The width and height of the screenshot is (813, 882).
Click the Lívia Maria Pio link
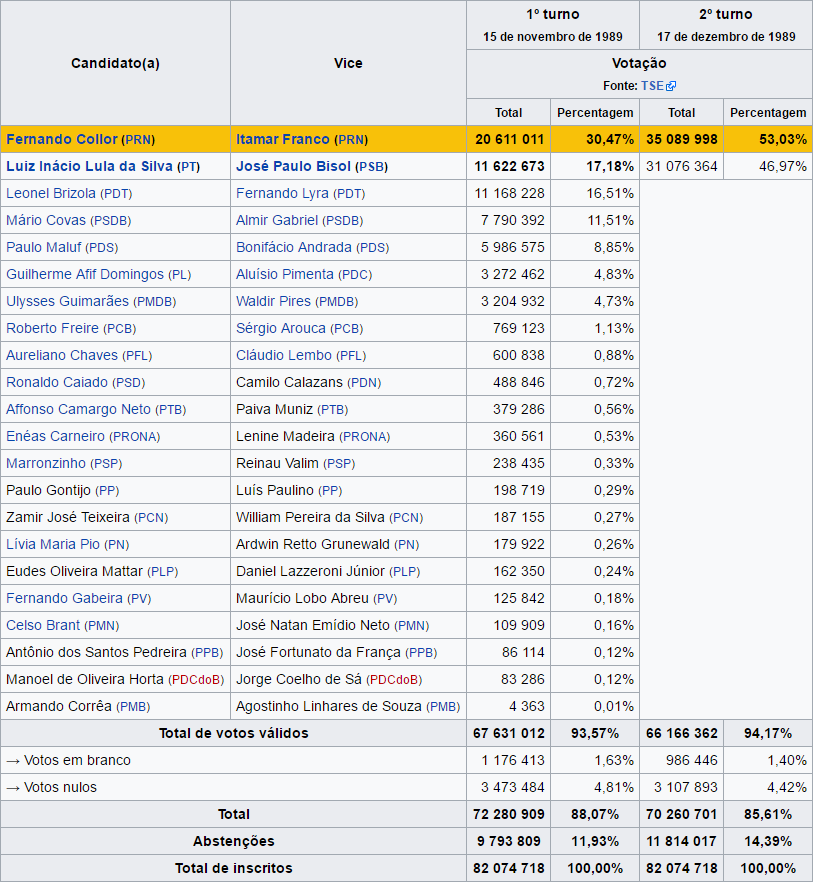(53, 544)
